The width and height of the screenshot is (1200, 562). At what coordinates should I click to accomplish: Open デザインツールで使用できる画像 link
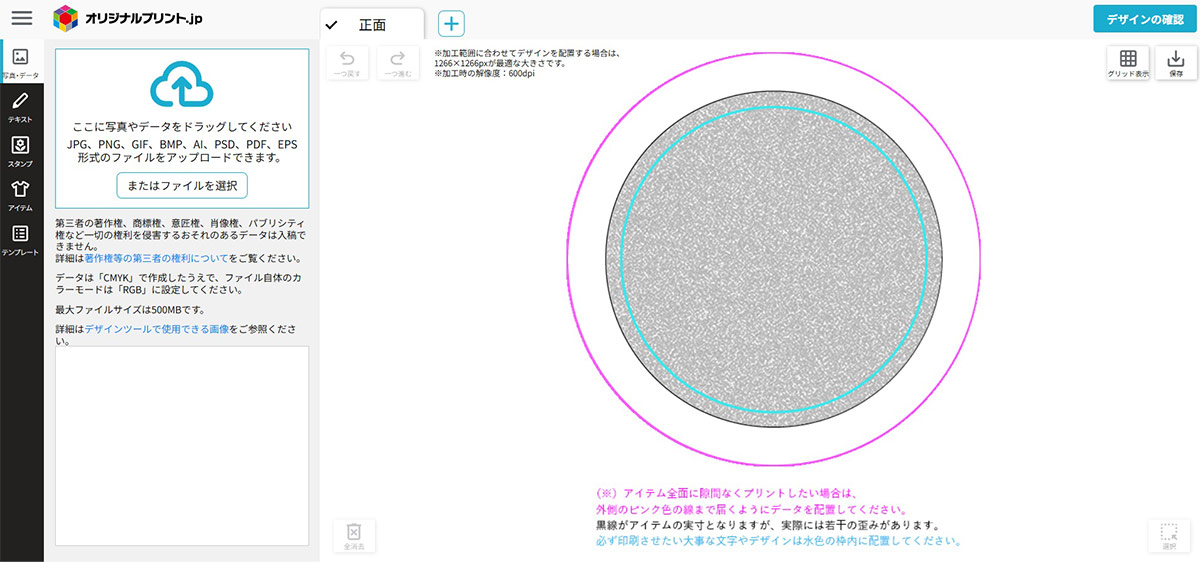click(157, 328)
